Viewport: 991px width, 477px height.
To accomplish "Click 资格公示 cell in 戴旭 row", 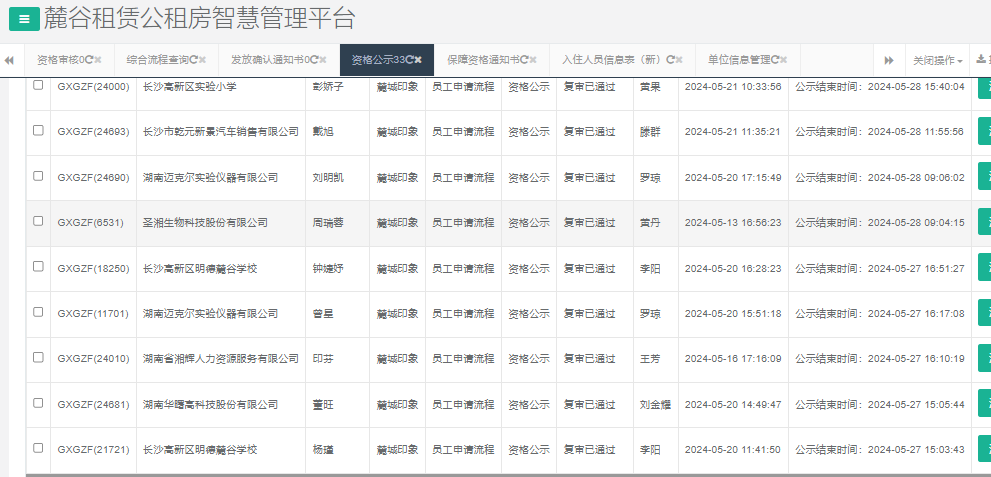I will 529,131.
